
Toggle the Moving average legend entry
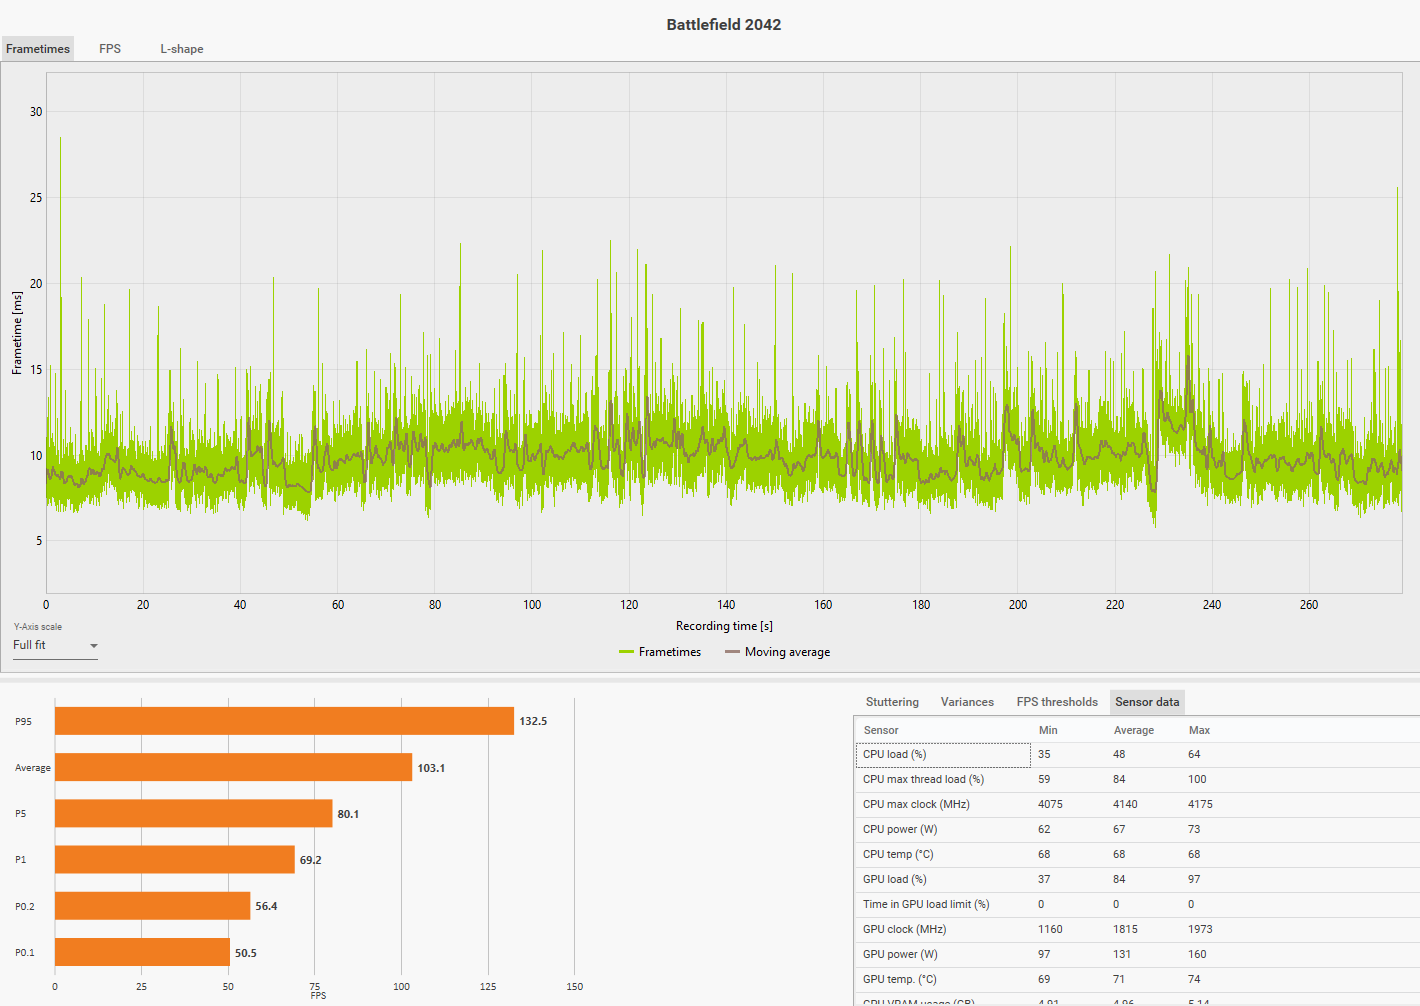(x=778, y=652)
